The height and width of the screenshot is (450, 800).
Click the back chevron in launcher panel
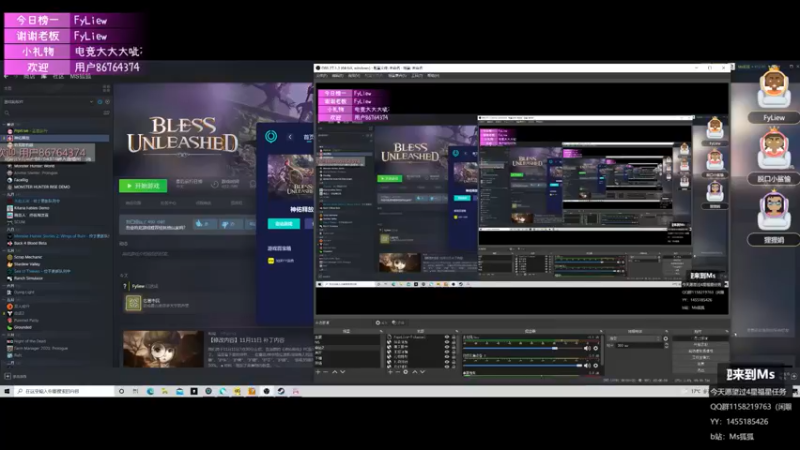click(290, 137)
